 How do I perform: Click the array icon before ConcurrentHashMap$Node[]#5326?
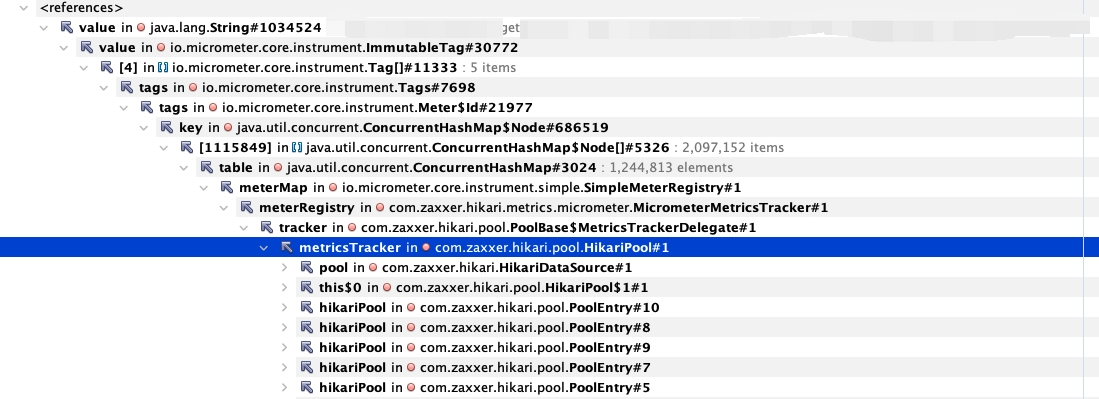[296, 148]
